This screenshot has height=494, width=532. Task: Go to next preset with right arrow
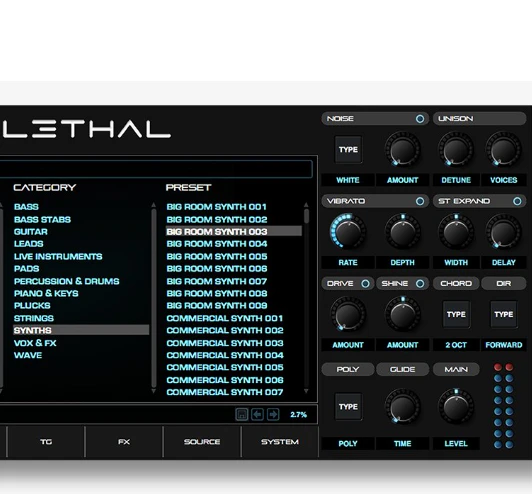pos(273,414)
